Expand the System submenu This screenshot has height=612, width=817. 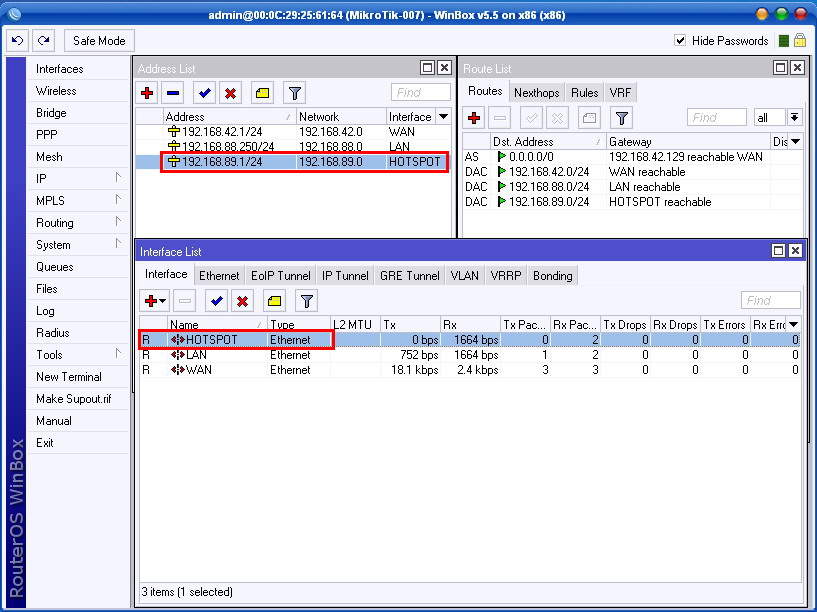tap(77, 245)
